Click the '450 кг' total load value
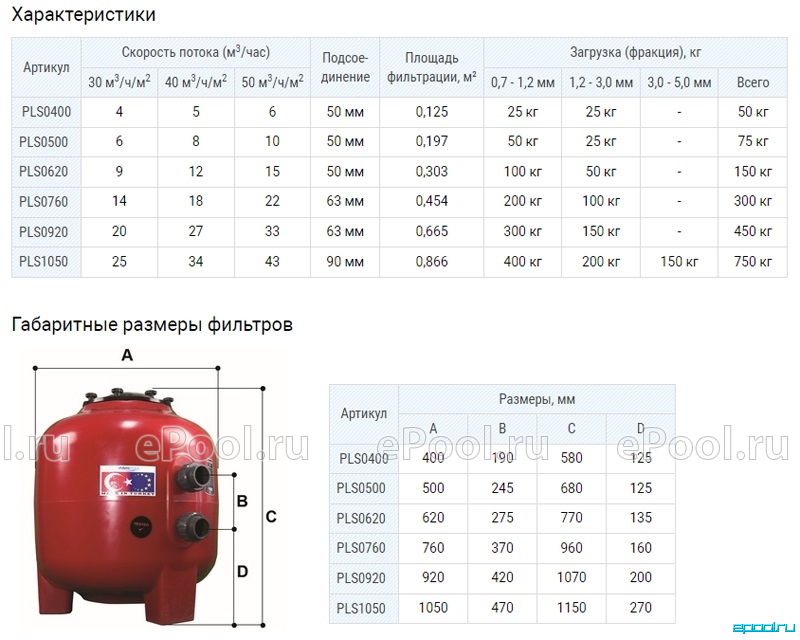This screenshot has height=640, width=800. (753, 231)
